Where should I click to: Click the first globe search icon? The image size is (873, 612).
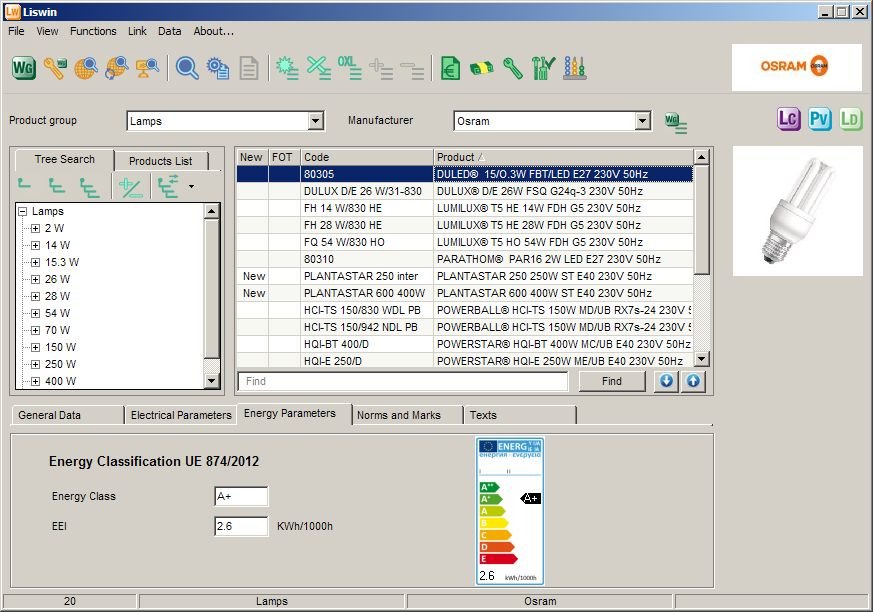click(86, 68)
